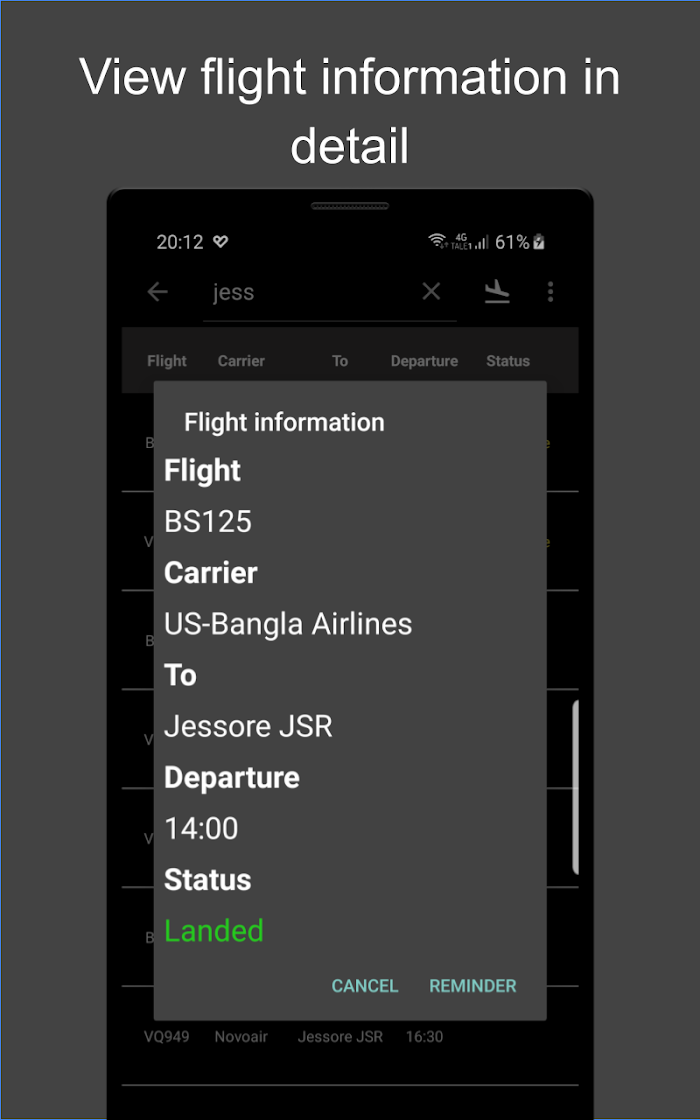Image resolution: width=700 pixels, height=1120 pixels.
Task: Switch to arrivals using plane landing icon
Action: (x=497, y=291)
